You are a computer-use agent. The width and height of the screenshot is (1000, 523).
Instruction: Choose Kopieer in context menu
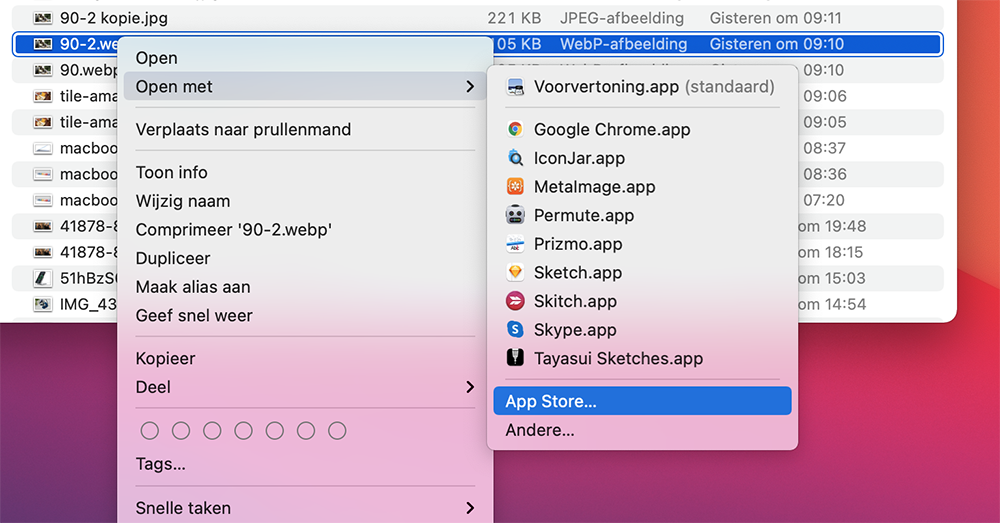pos(305,358)
